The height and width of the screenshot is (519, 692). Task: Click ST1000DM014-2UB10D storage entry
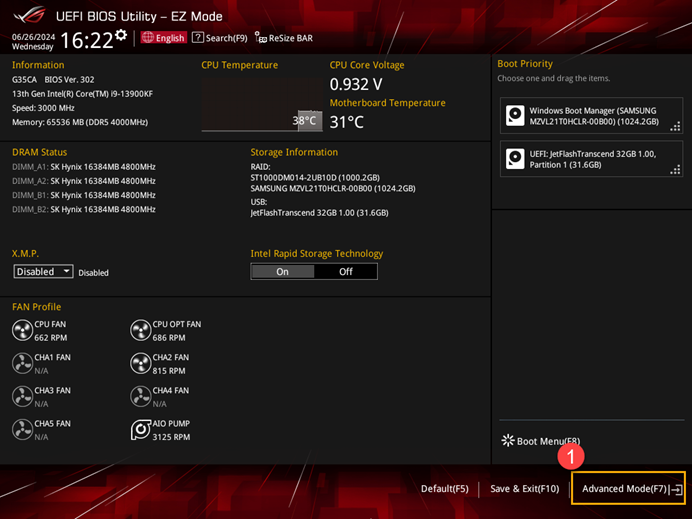tap(315, 177)
